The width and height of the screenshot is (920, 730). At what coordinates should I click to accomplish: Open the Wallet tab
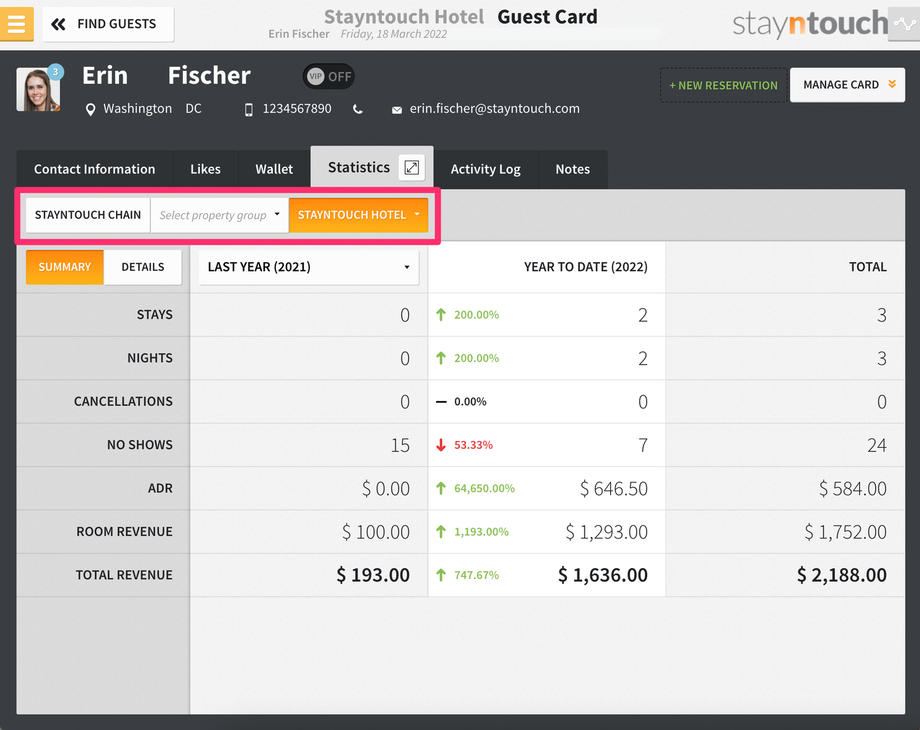[x=274, y=170]
